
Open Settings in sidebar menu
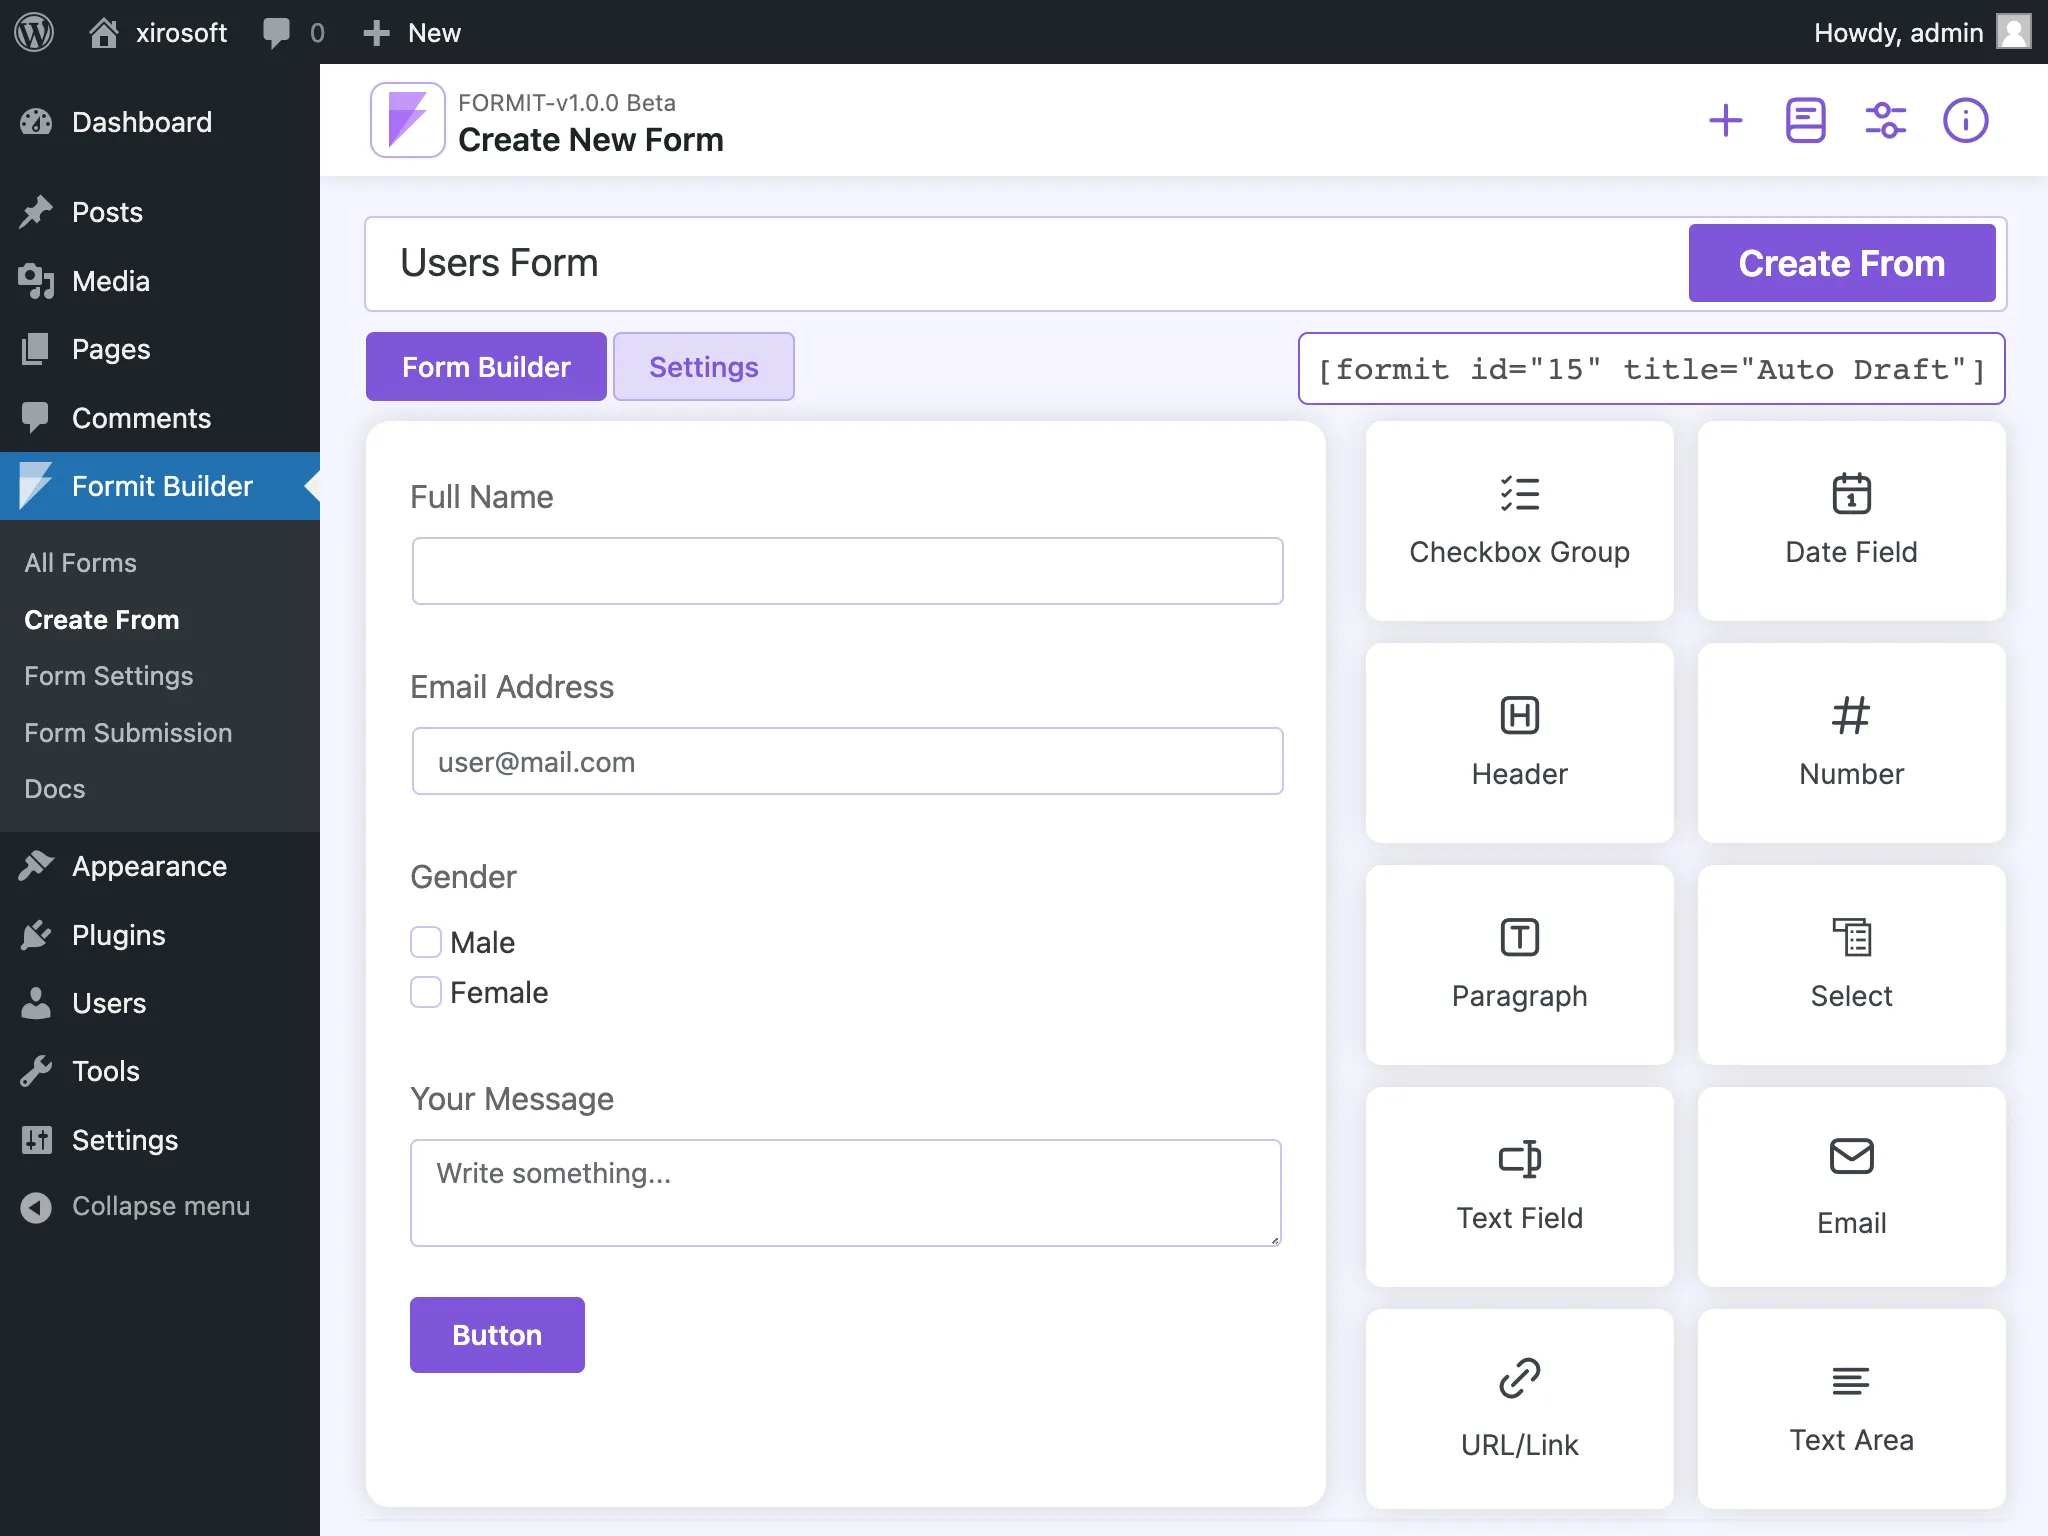[x=160, y=1140]
